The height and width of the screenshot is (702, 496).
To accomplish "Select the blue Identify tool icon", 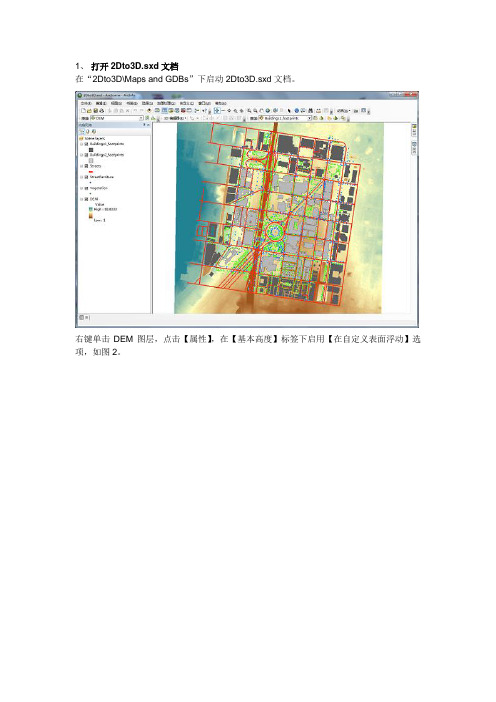I will pos(297,111).
